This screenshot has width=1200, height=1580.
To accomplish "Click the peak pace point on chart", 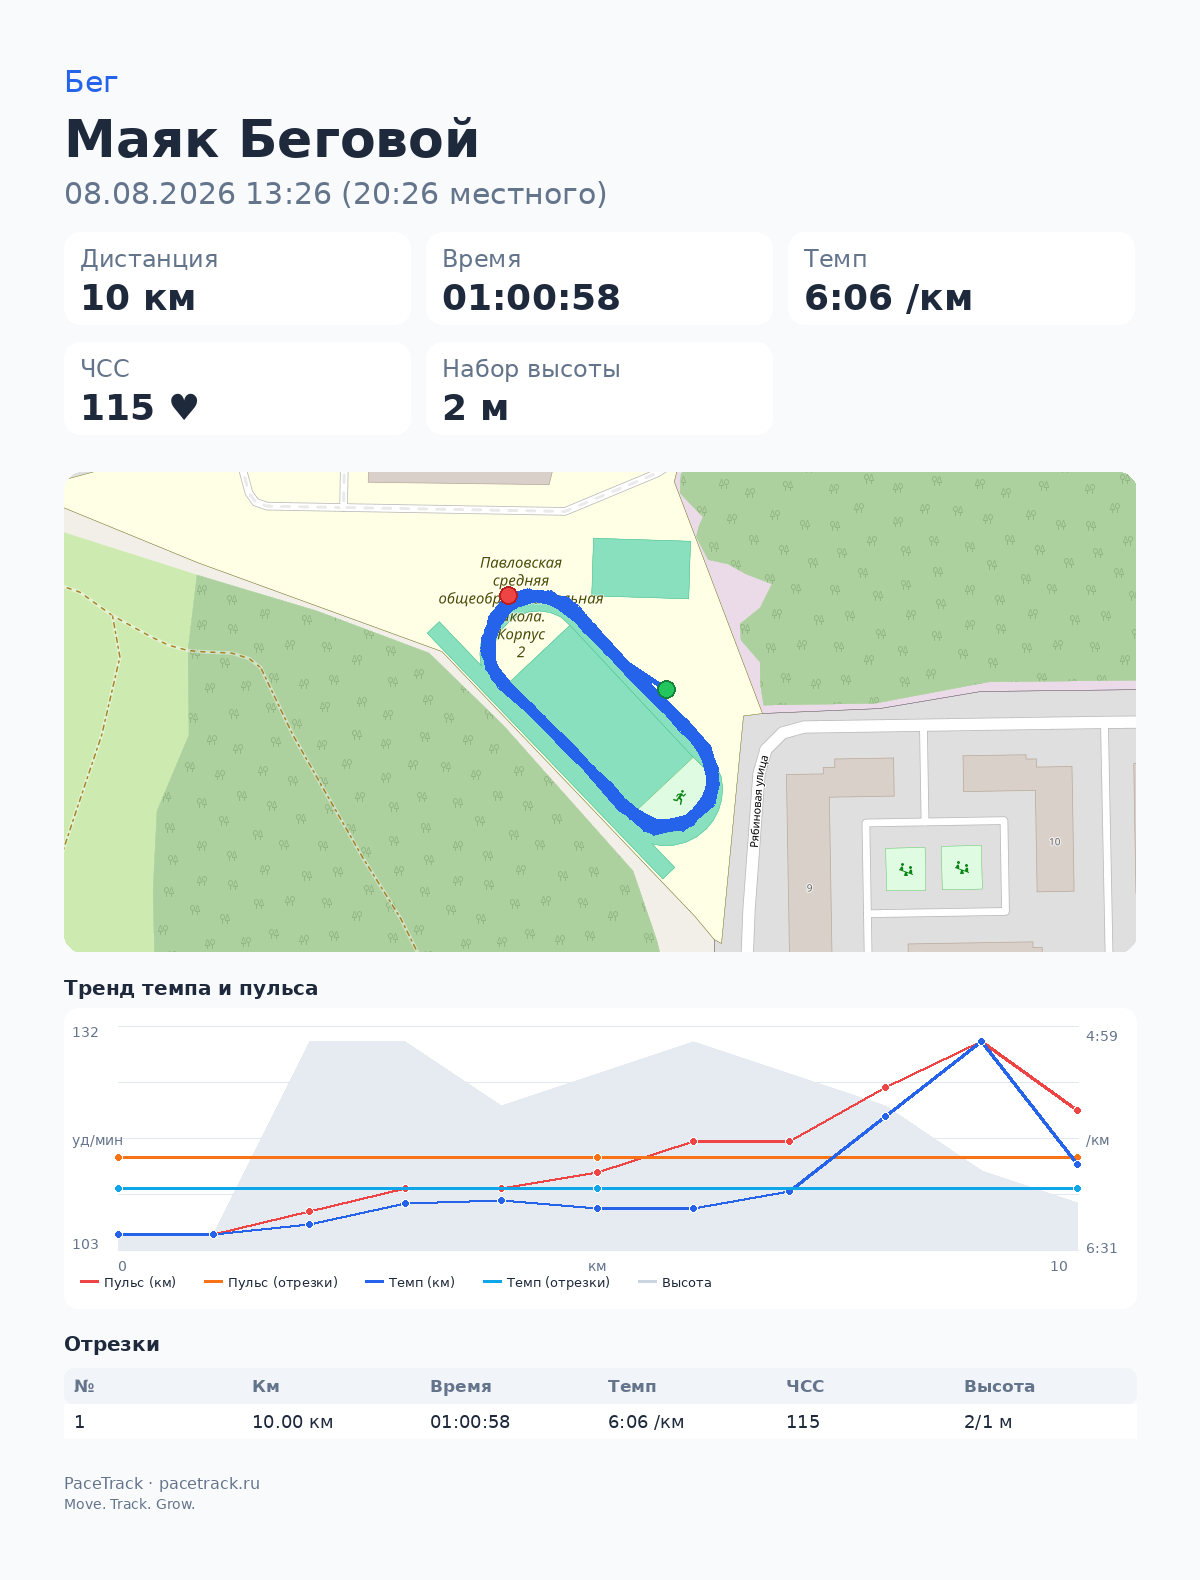I will tap(981, 1041).
